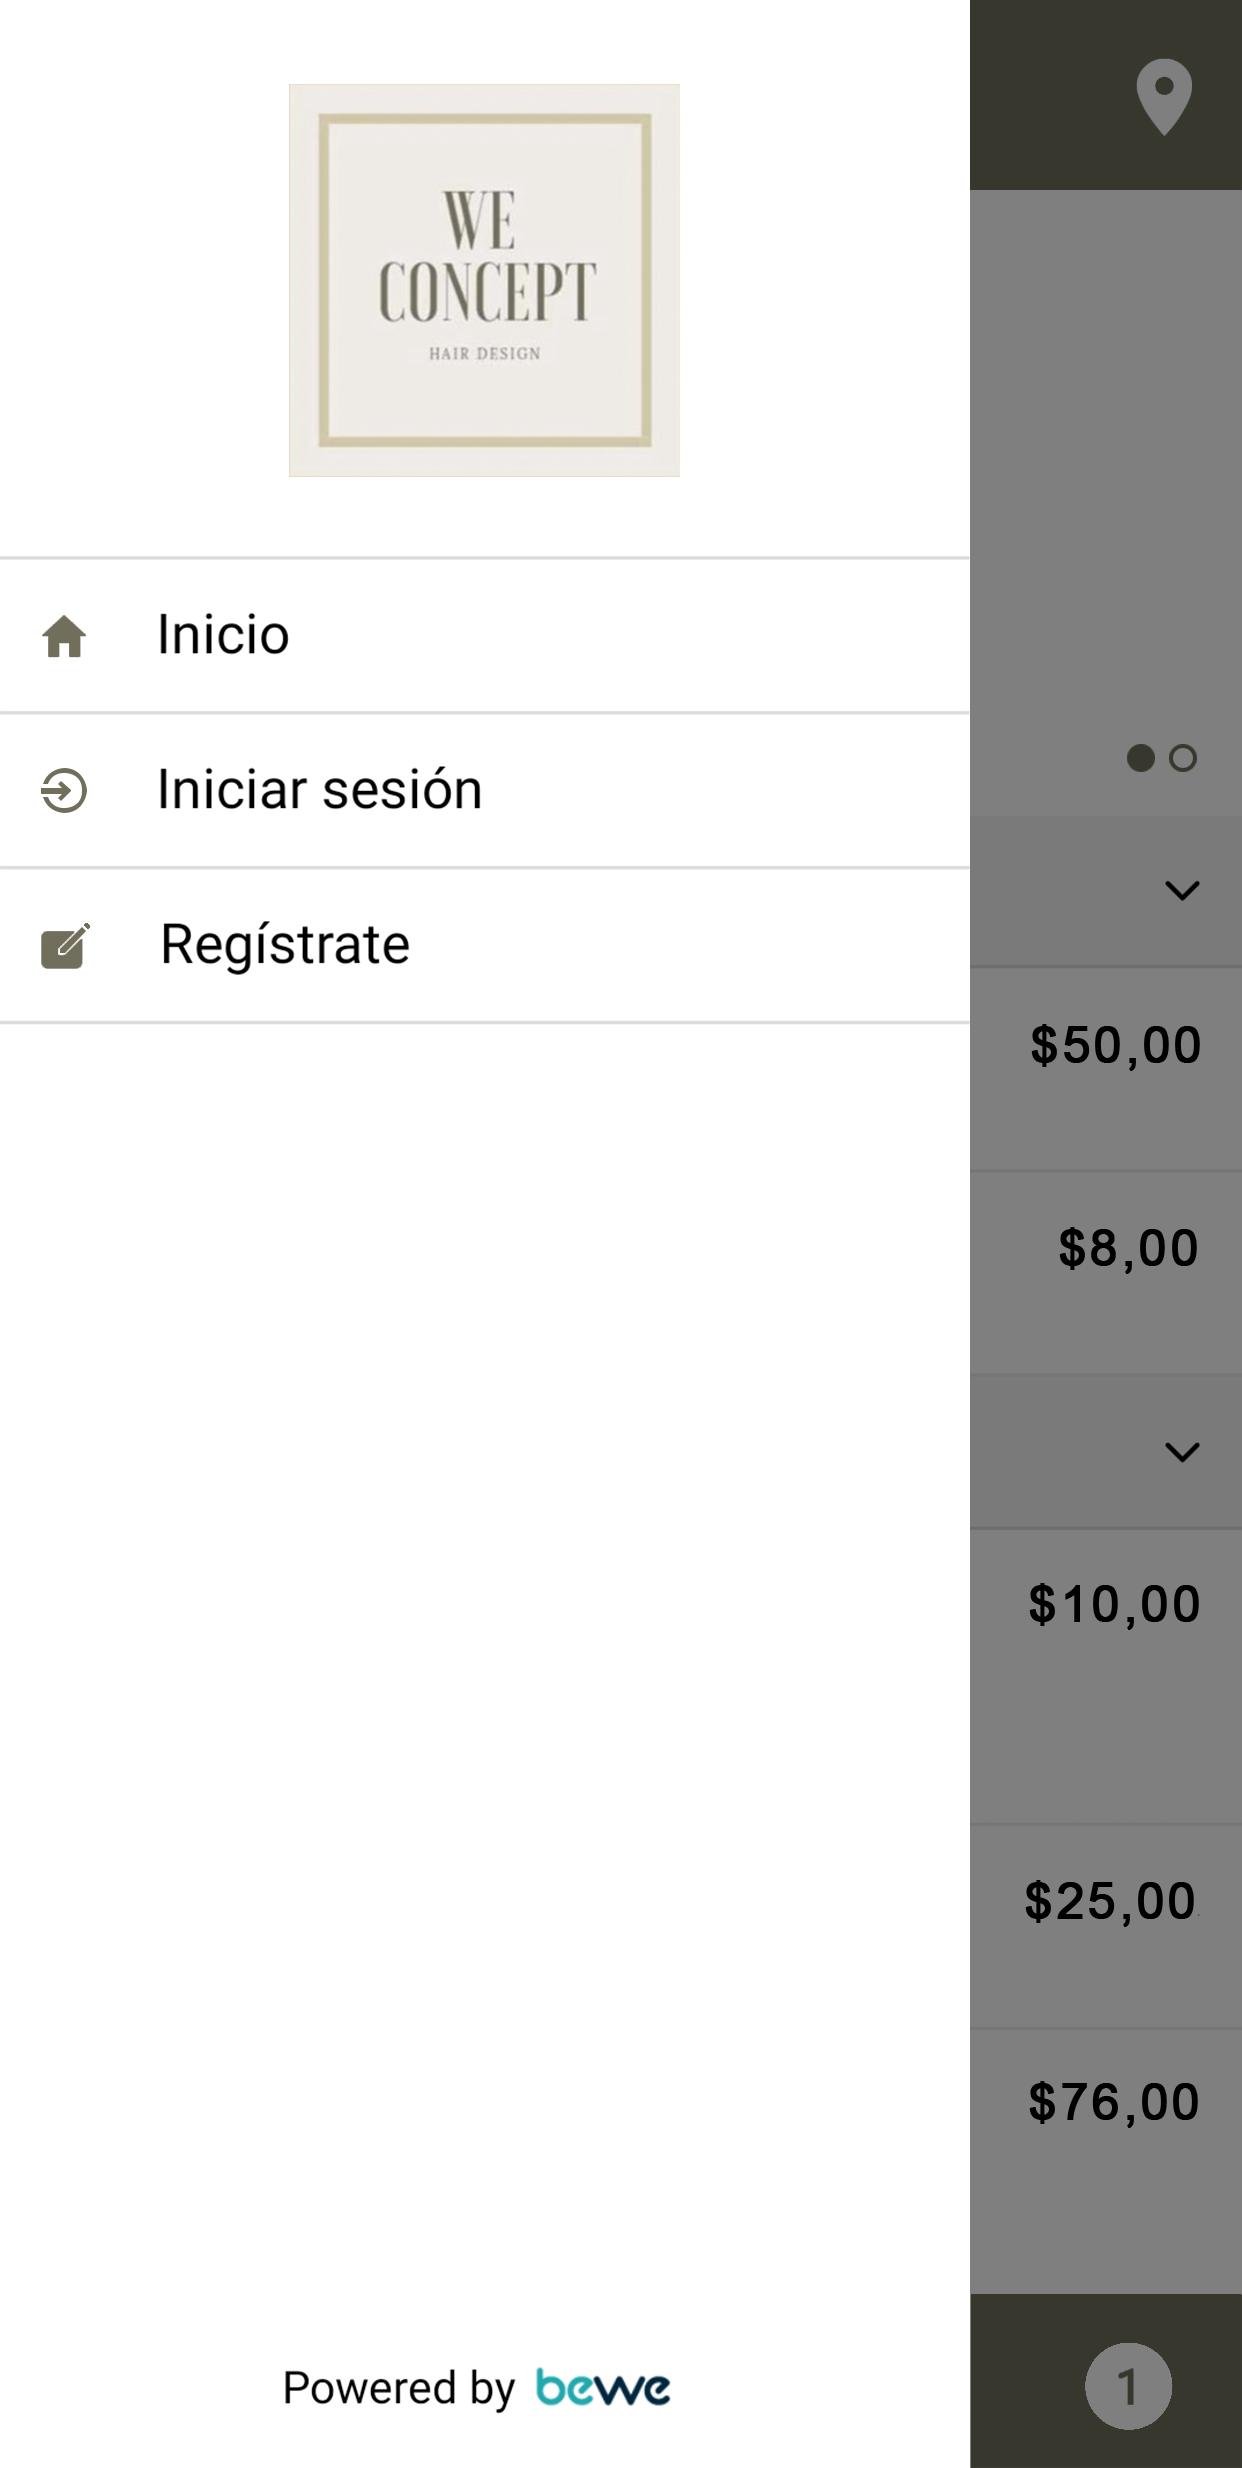The image size is (1242, 2468).
Task: Expand the upper chevron section above $50,00
Action: click(1106, 891)
